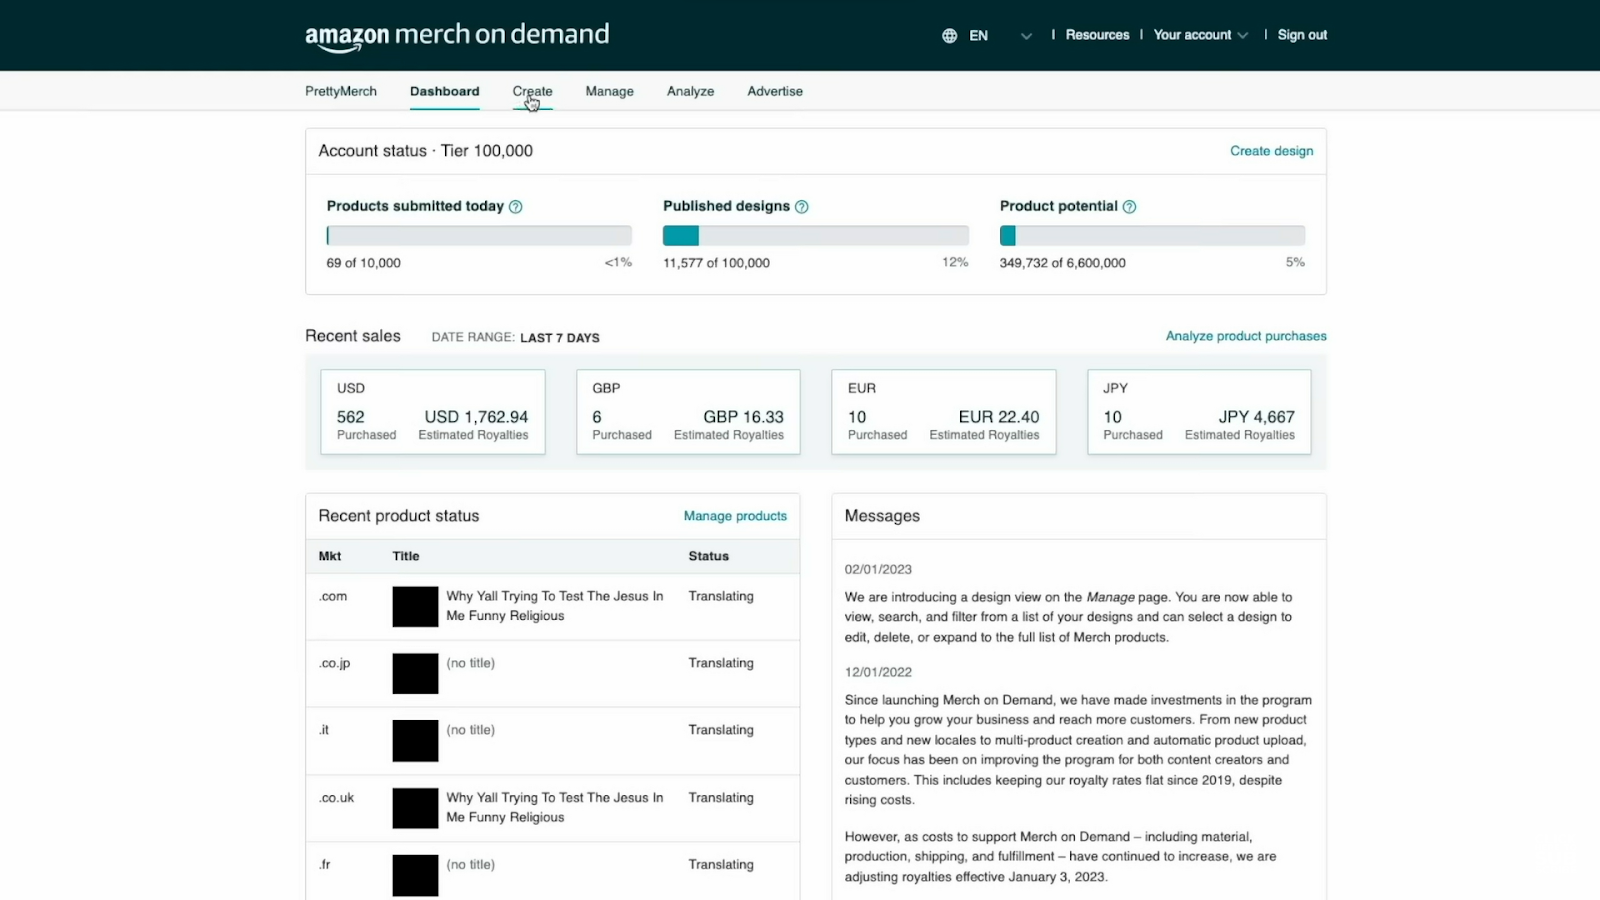The width and height of the screenshot is (1600, 900).
Task: Click the .it product thumbnail
Action: pyautogui.click(x=415, y=741)
